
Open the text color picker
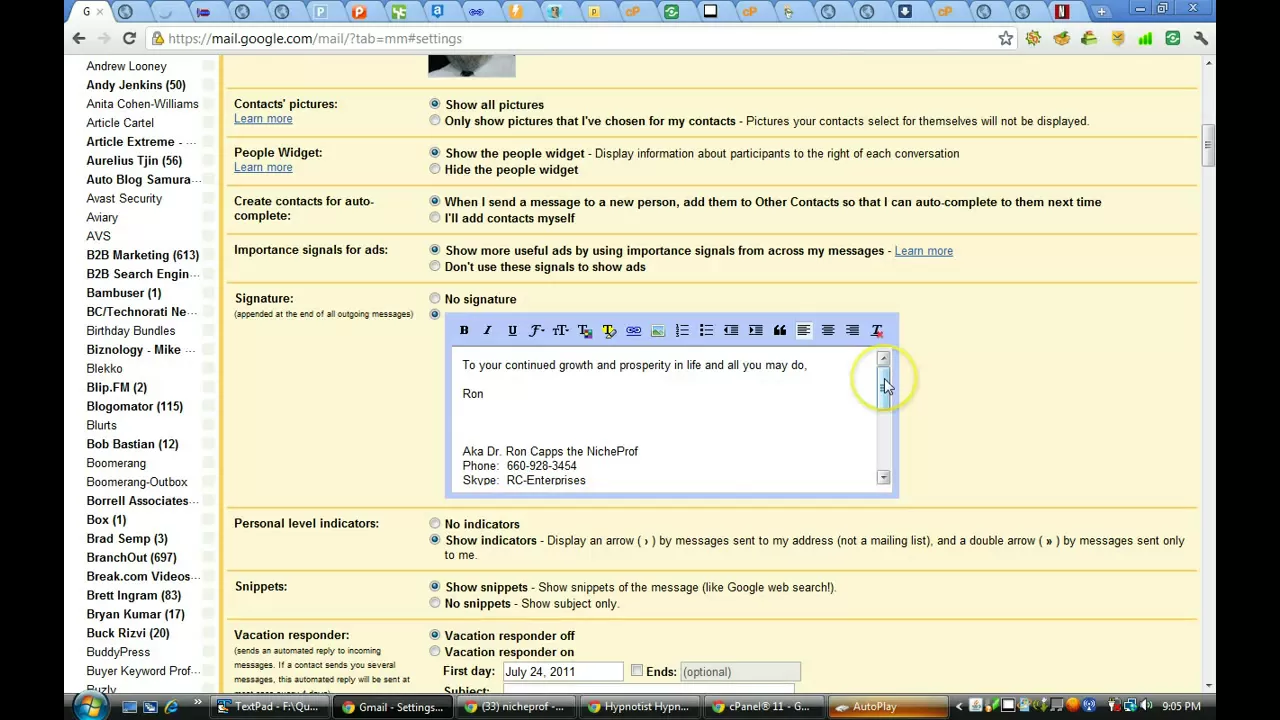pos(585,330)
